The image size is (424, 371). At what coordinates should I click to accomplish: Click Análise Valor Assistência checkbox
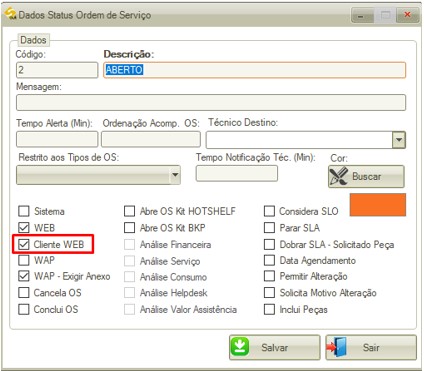click(x=129, y=309)
